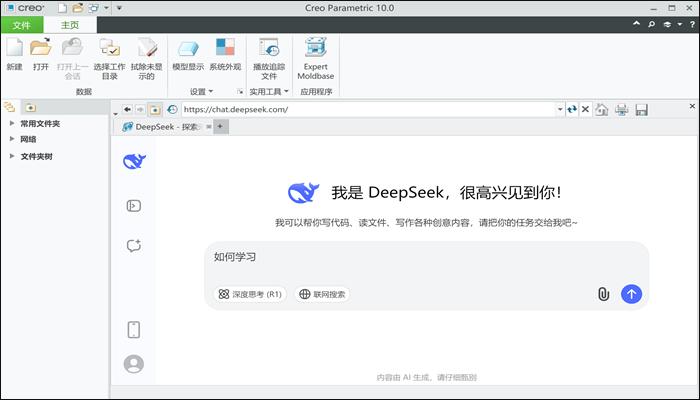The image size is (700, 400).
Task: Click the New file icon in quick access toolbar
Action: point(63,8)
